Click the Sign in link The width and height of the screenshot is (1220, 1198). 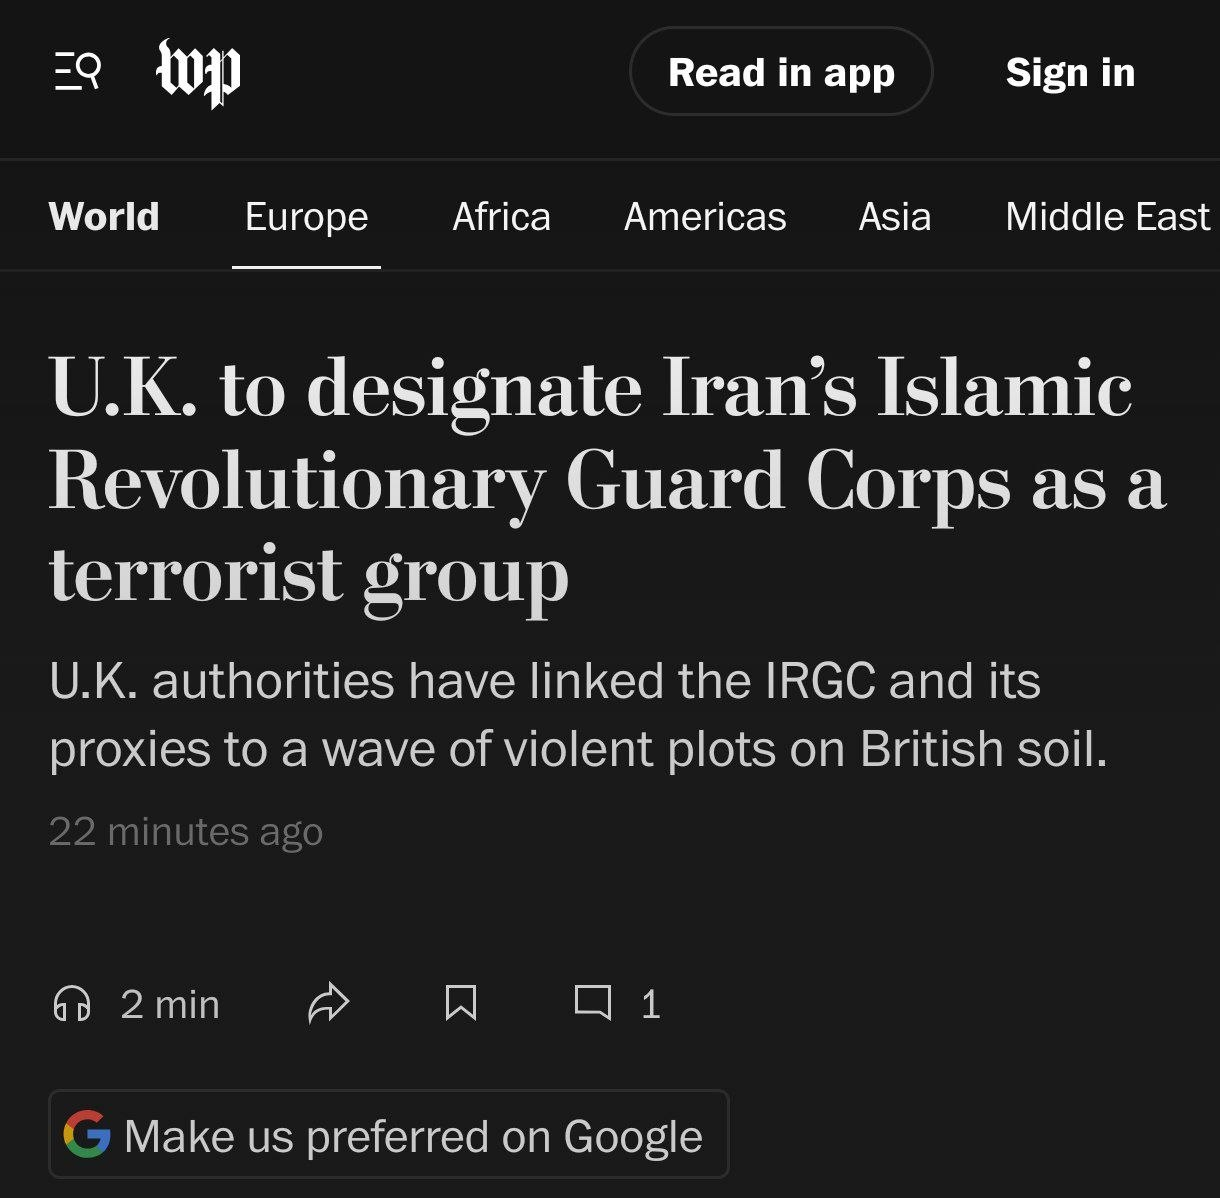pyautogui.click(x=1070, y=73)
